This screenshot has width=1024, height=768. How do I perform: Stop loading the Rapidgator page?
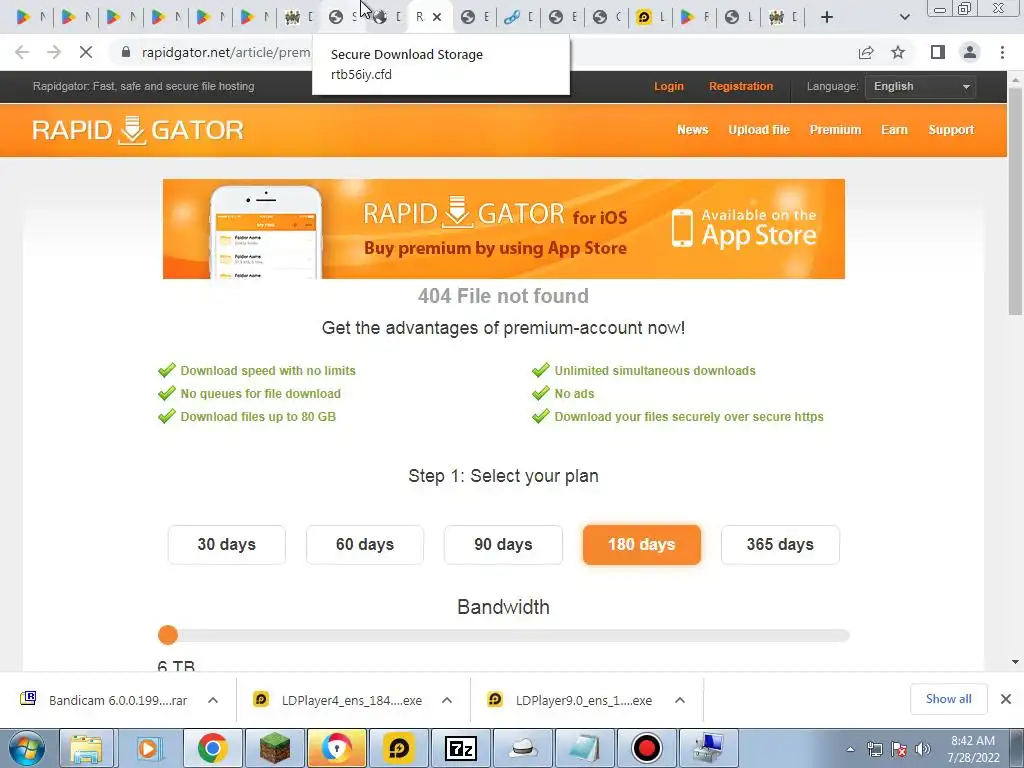point(86,52)
